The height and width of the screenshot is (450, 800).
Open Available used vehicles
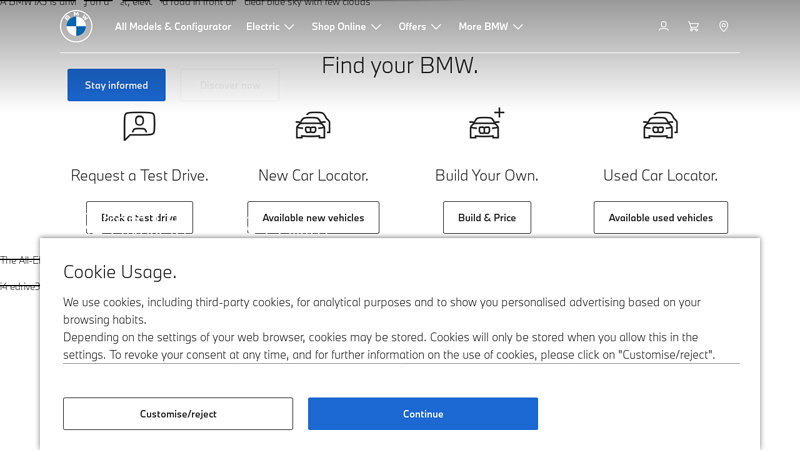tap(661, 218)
